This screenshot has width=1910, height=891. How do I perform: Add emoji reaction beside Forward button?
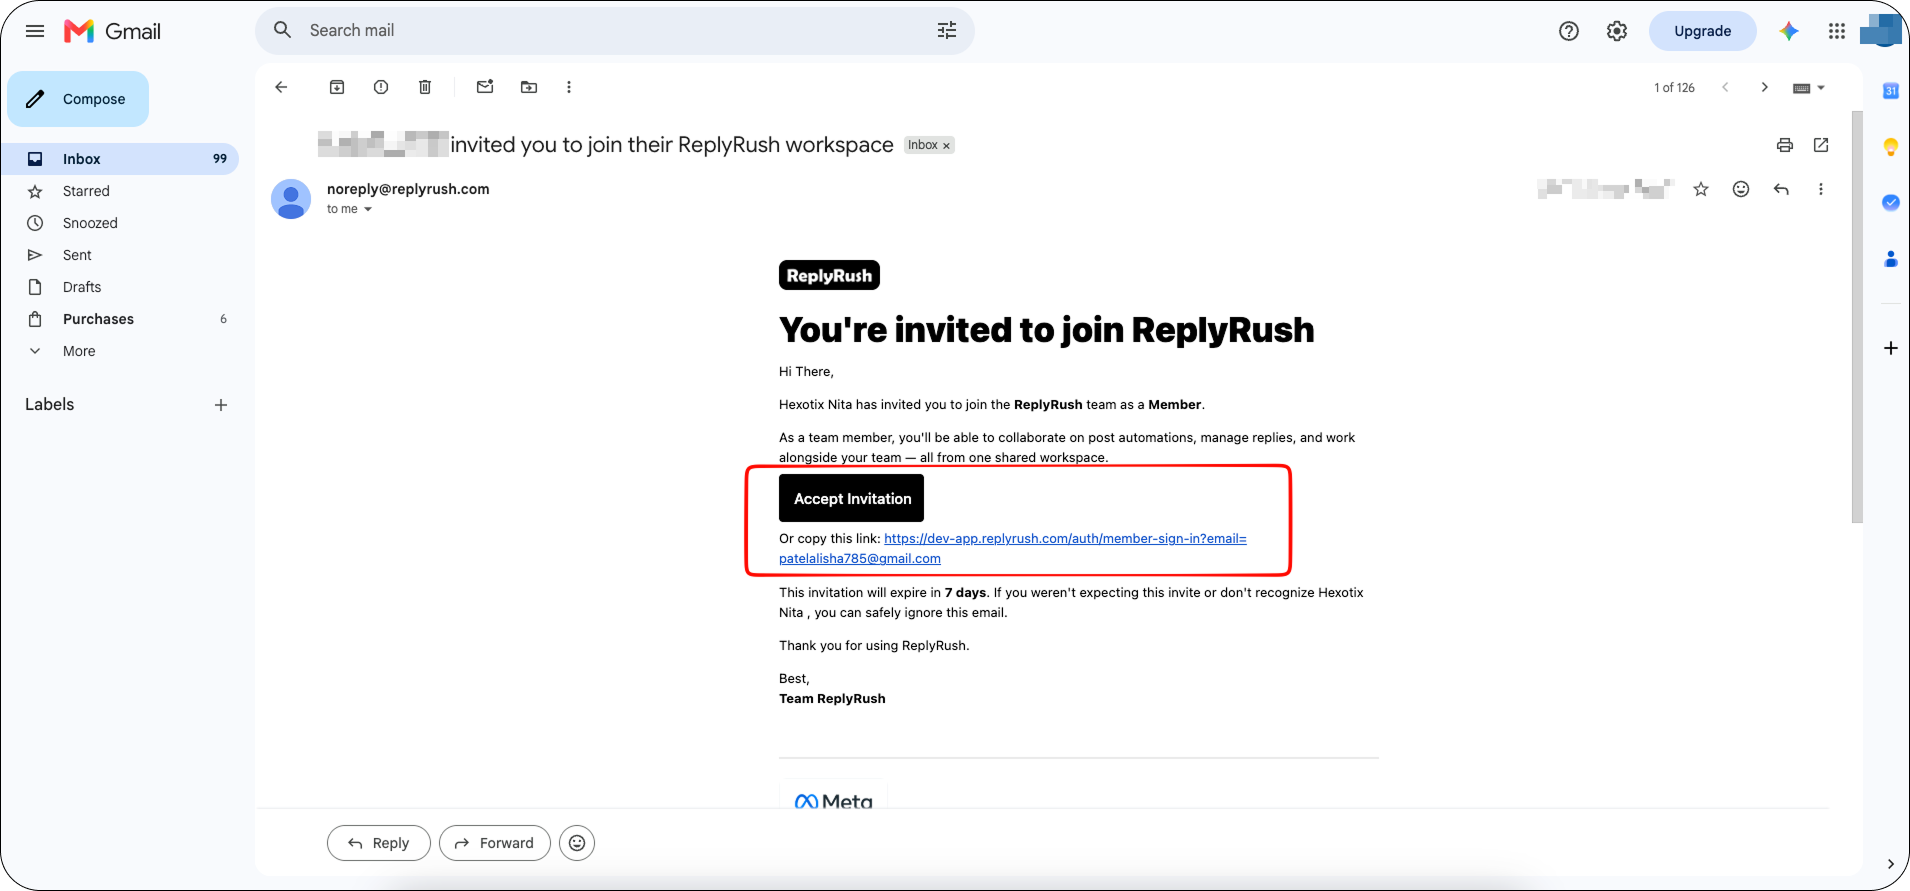click(577, 843)
